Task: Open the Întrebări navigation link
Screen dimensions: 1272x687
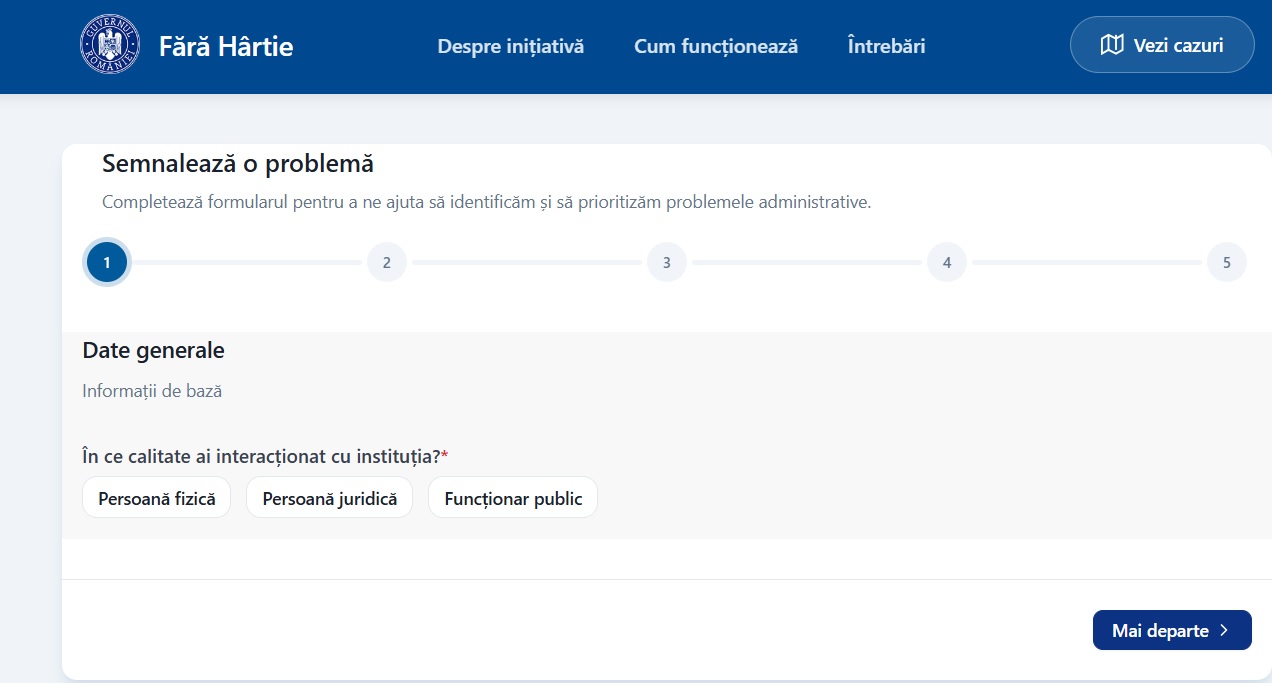Action: [886, 46]
